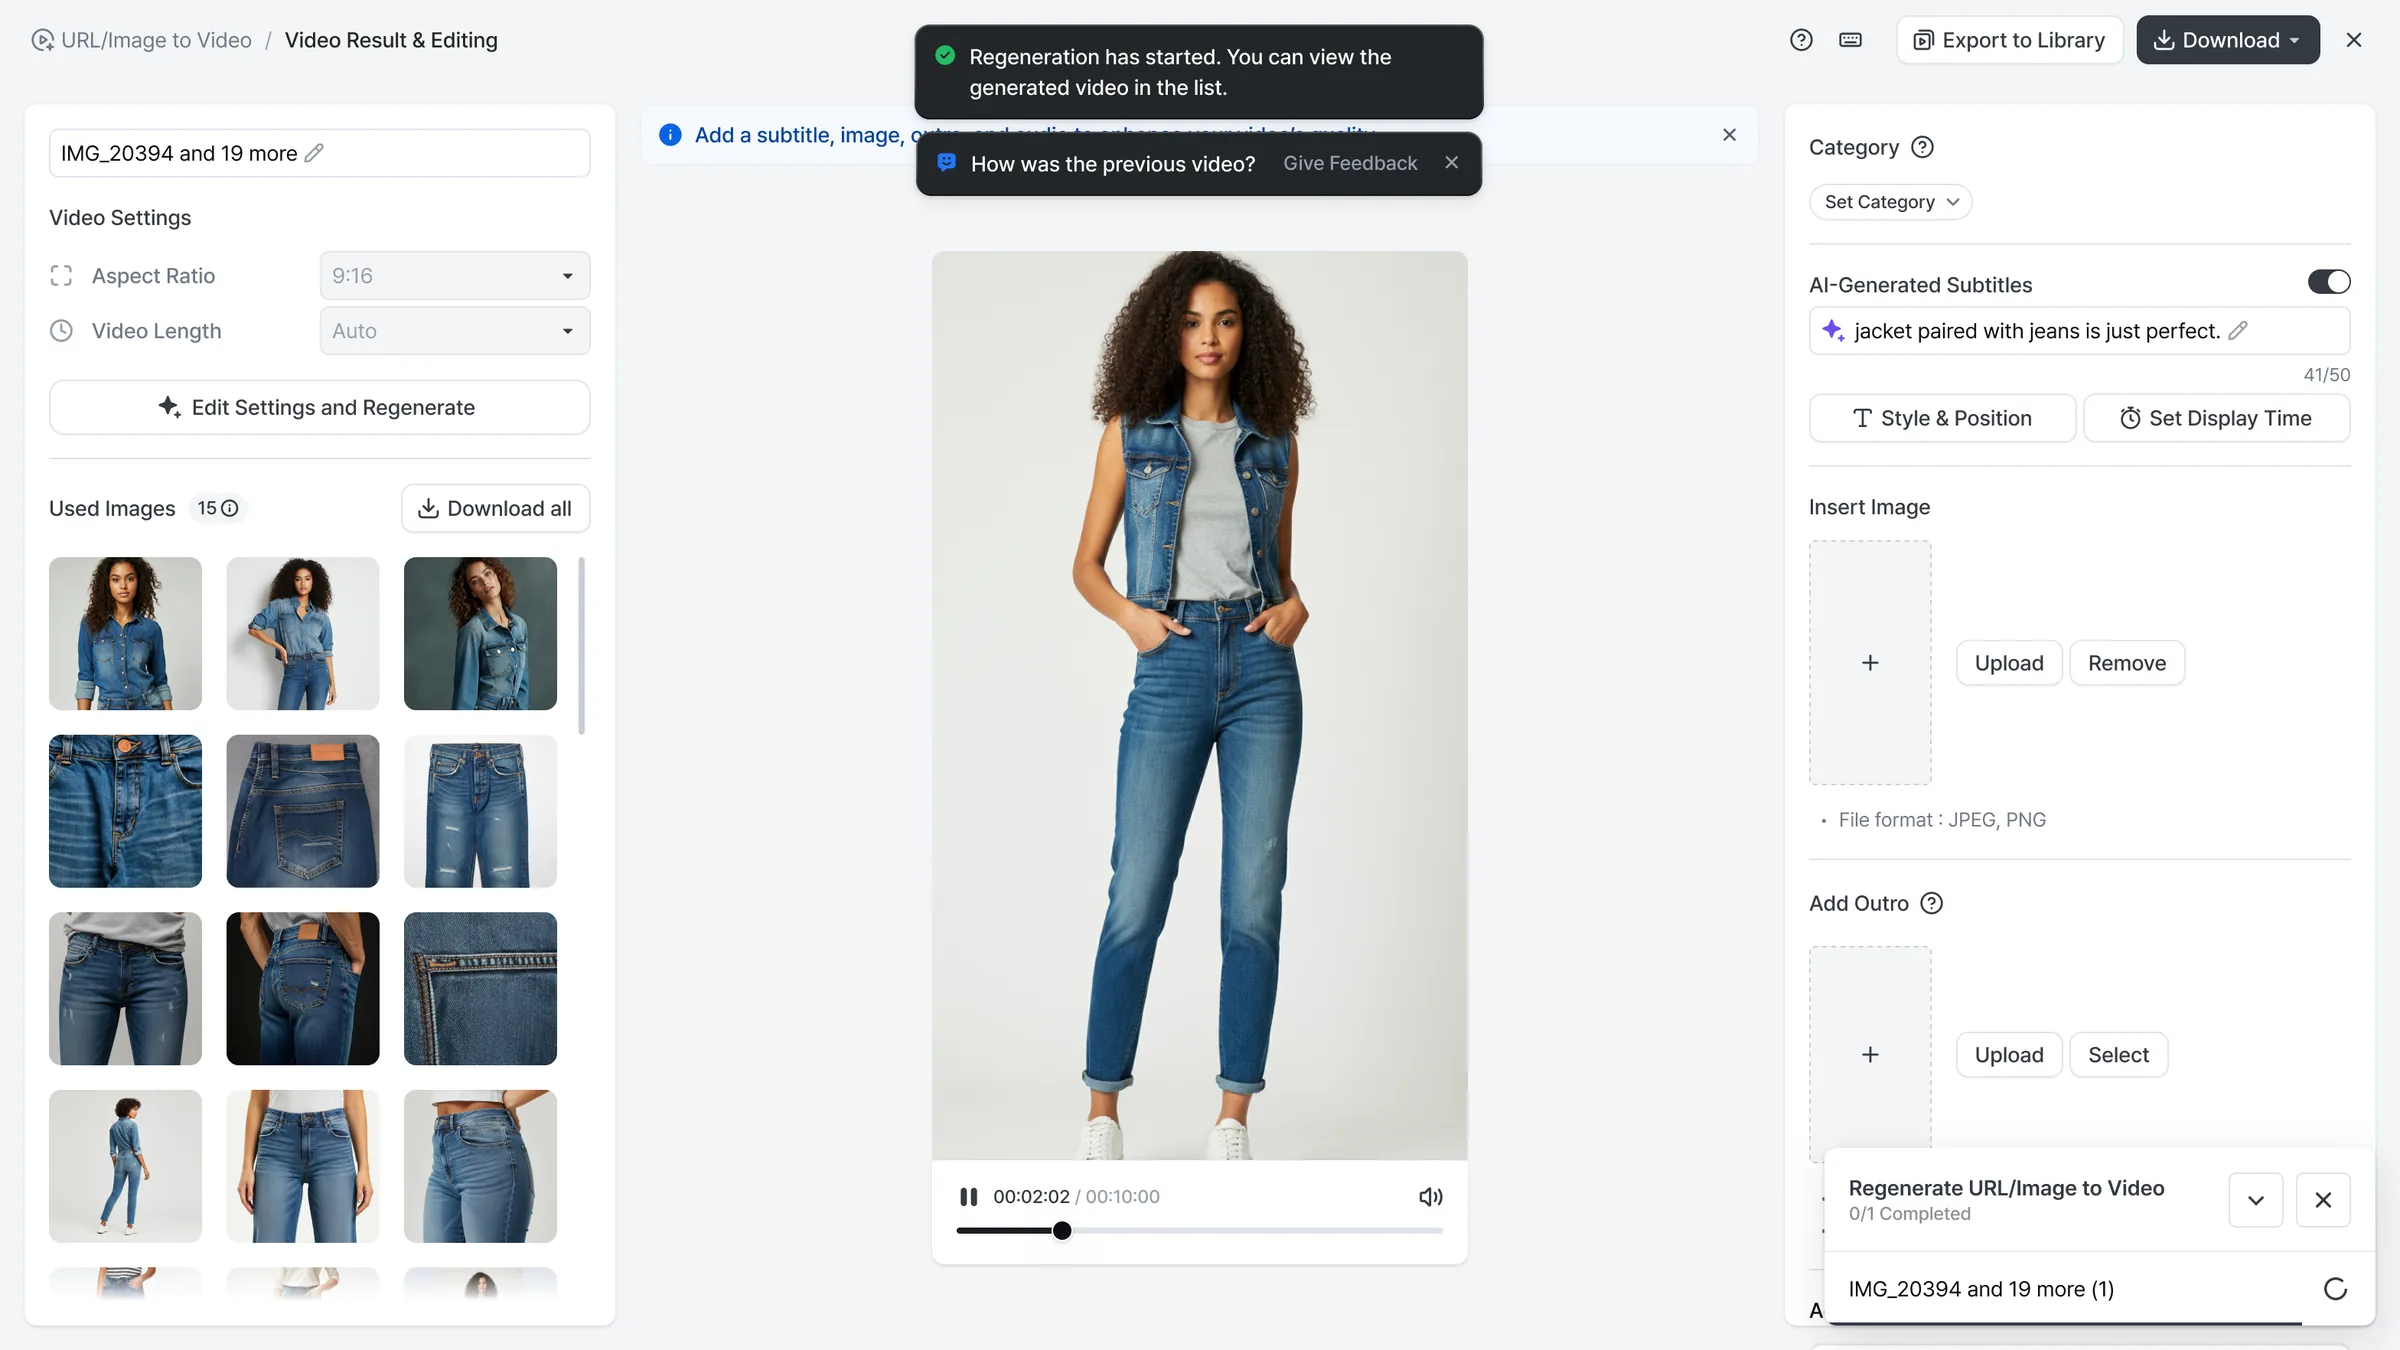Edit project name with pencil icon
The image size is (2400, 1350).
pos(314,153)
